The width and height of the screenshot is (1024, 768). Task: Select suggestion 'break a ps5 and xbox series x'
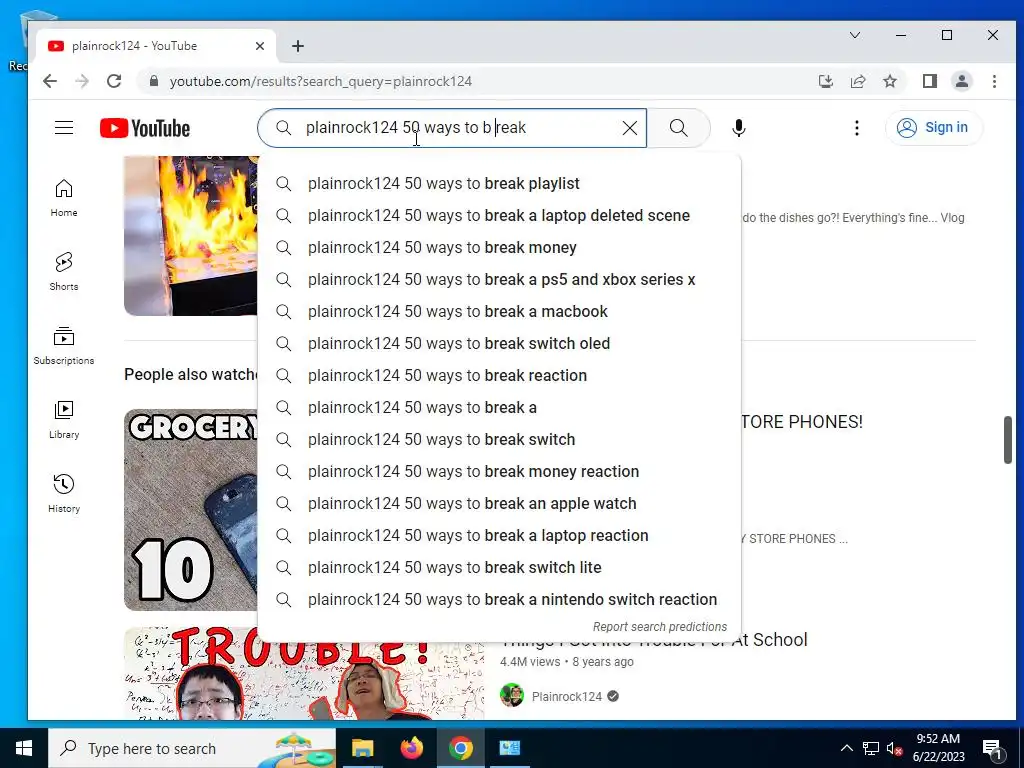[x=500, y=280]
